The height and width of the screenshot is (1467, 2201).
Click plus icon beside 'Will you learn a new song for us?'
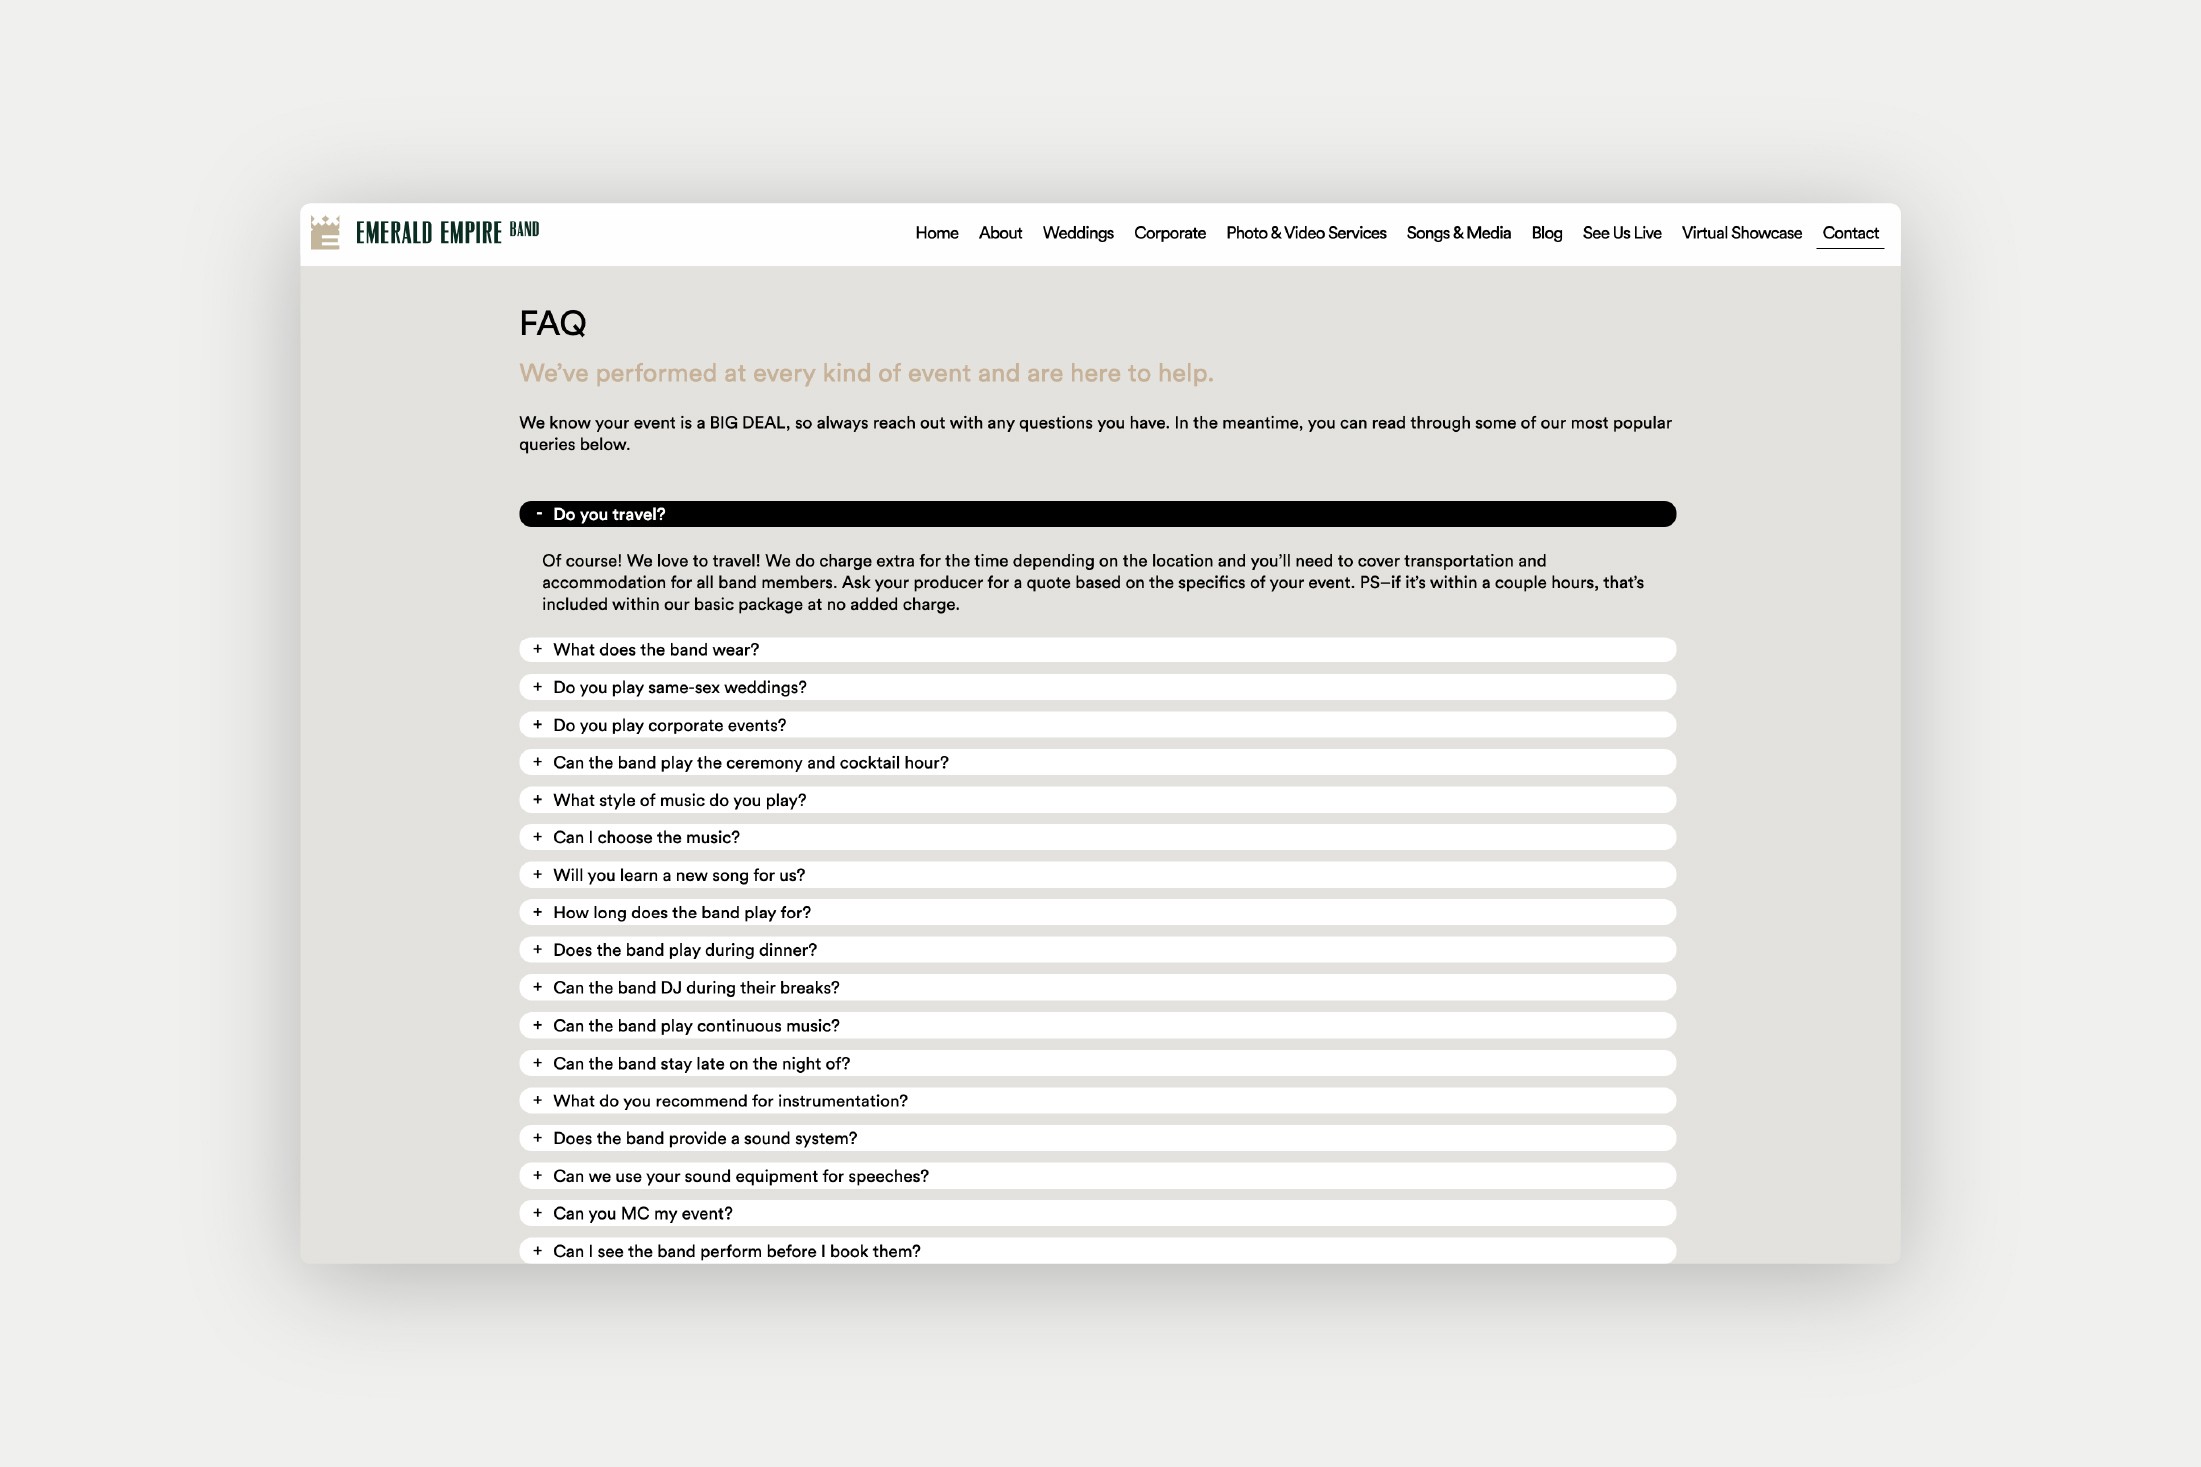click(x=537, y=875)
